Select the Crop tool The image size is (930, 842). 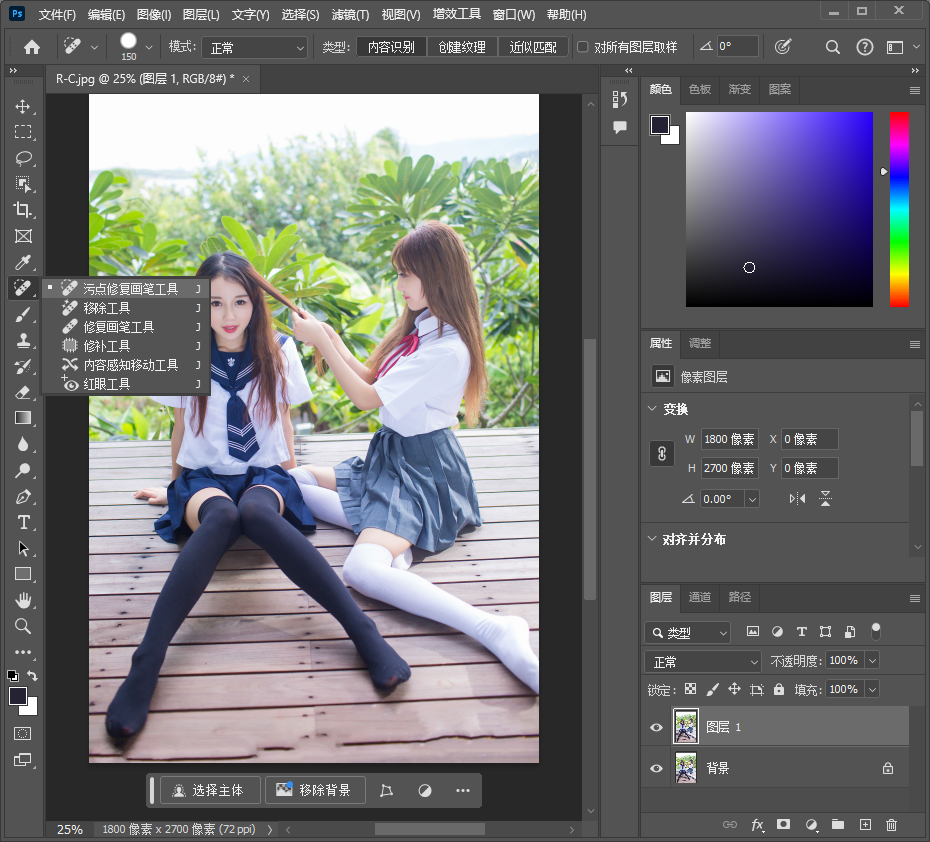click(23, 210)
